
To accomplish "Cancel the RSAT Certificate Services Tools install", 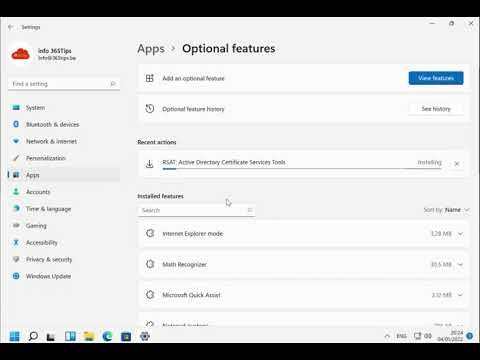I will (457, 164).
